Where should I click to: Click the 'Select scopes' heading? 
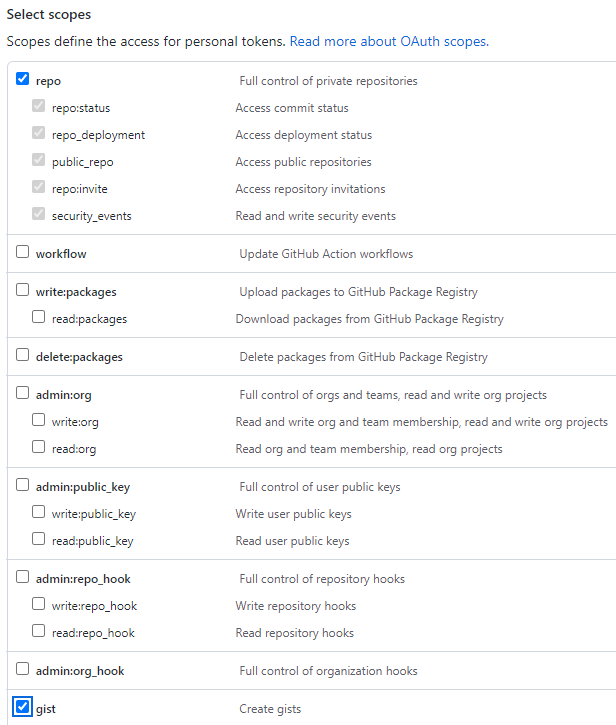point(49,14)
